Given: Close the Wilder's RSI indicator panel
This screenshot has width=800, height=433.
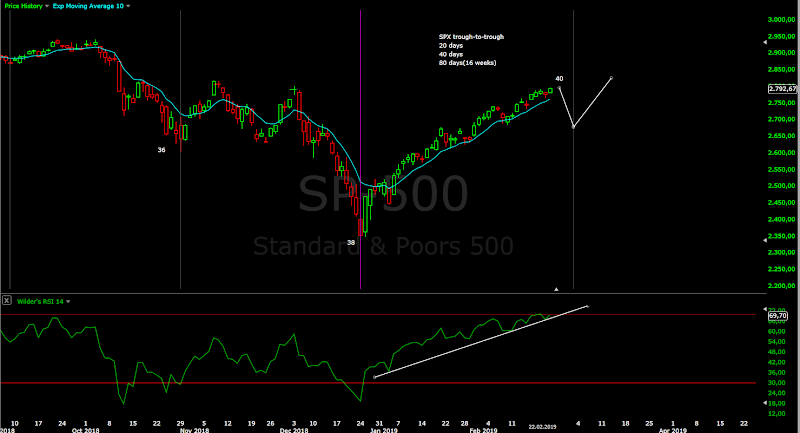Looking at the screenshot, I should coord(7,301).
